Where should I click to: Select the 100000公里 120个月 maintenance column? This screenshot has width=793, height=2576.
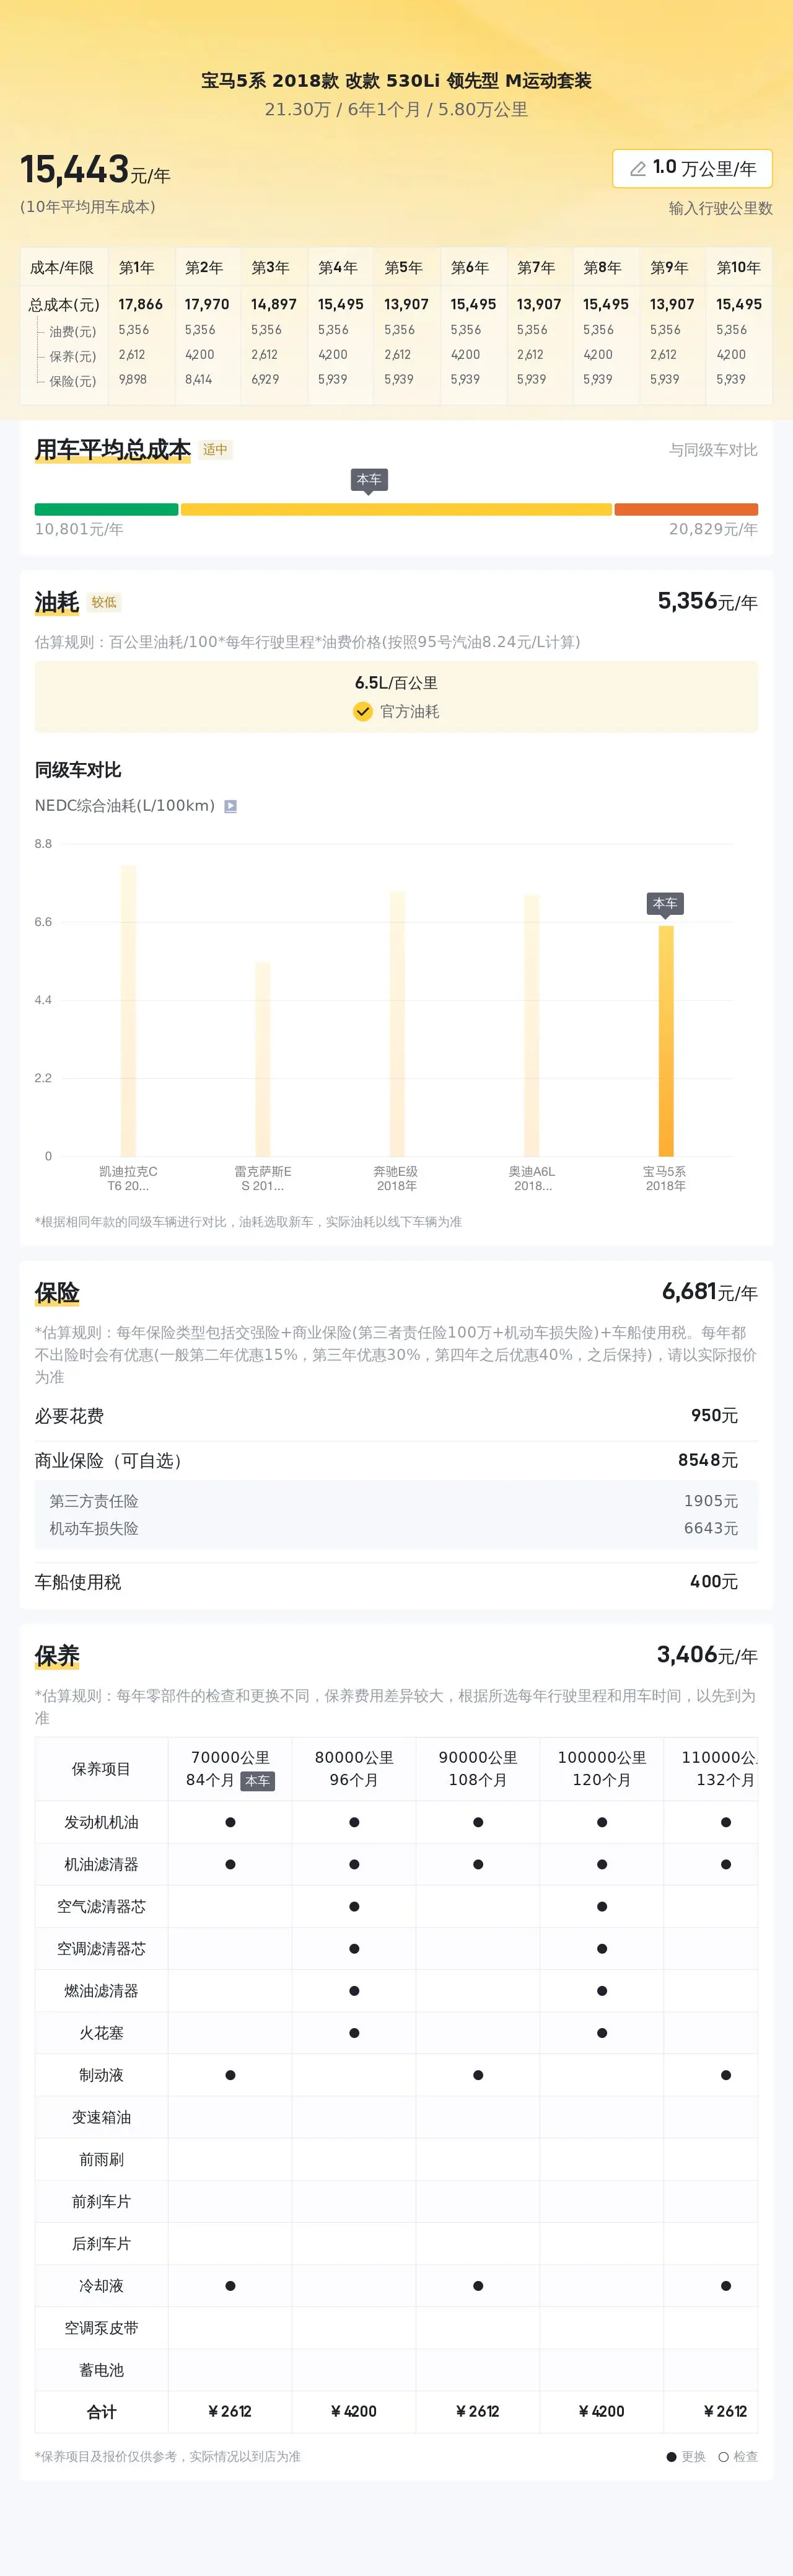[602, 1768]
